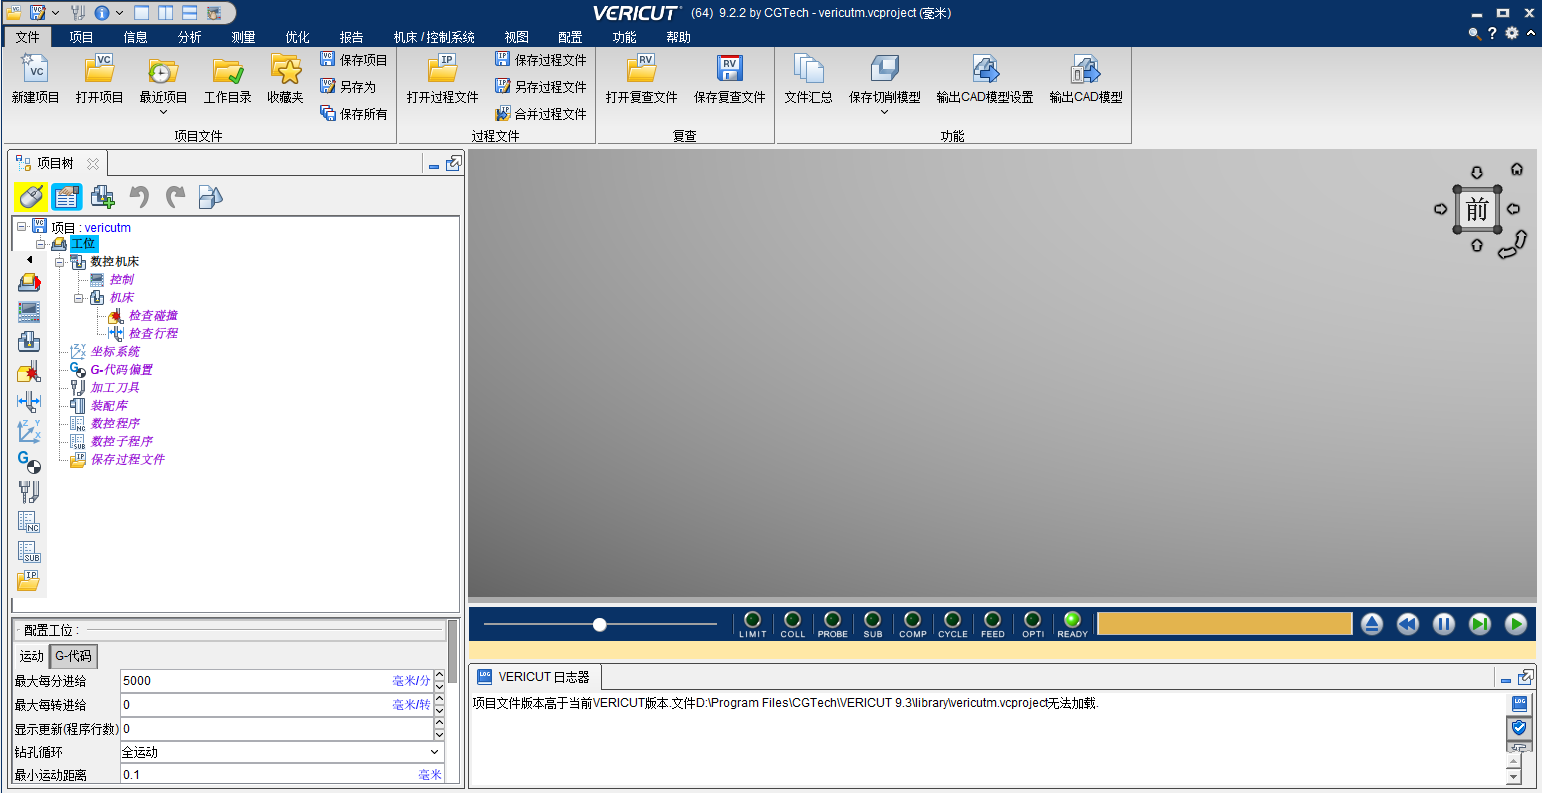The height and width of the screenshot is (793, 1542).
Task: Click the sidebar collapse arrow above the icons
Action: coord(29,259)
